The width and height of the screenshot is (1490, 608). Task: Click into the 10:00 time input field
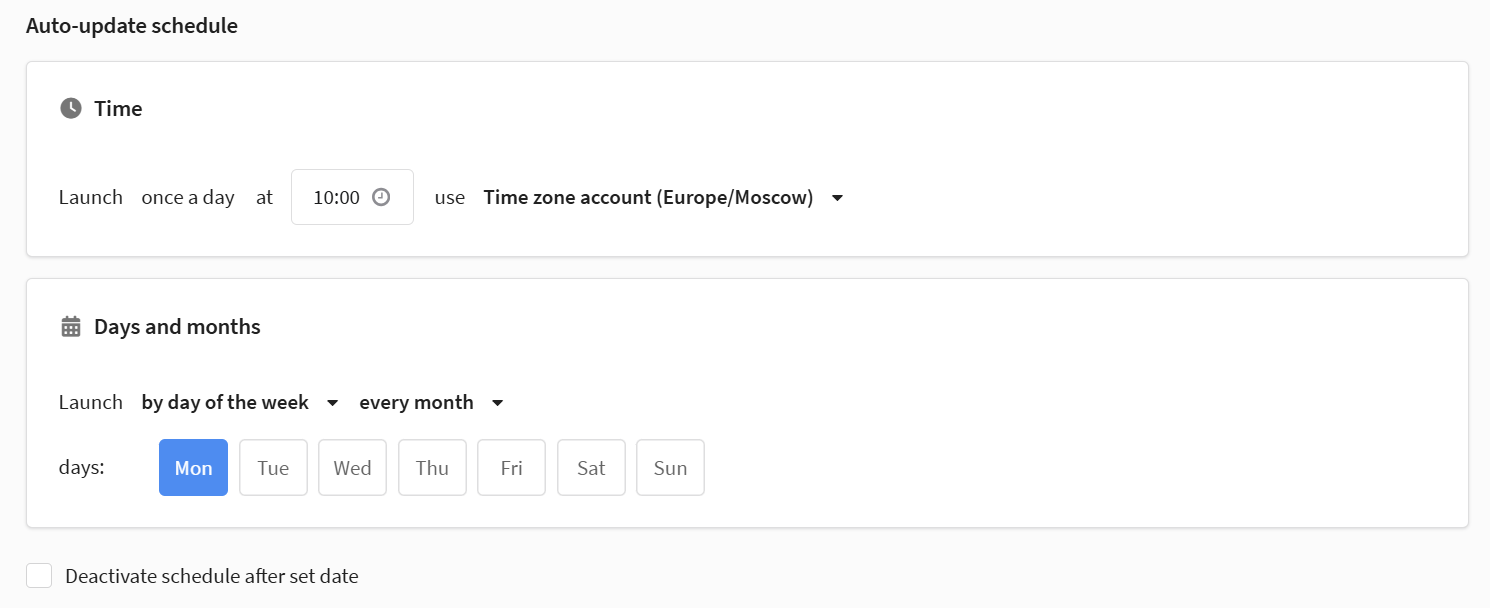tap(337, 197)
